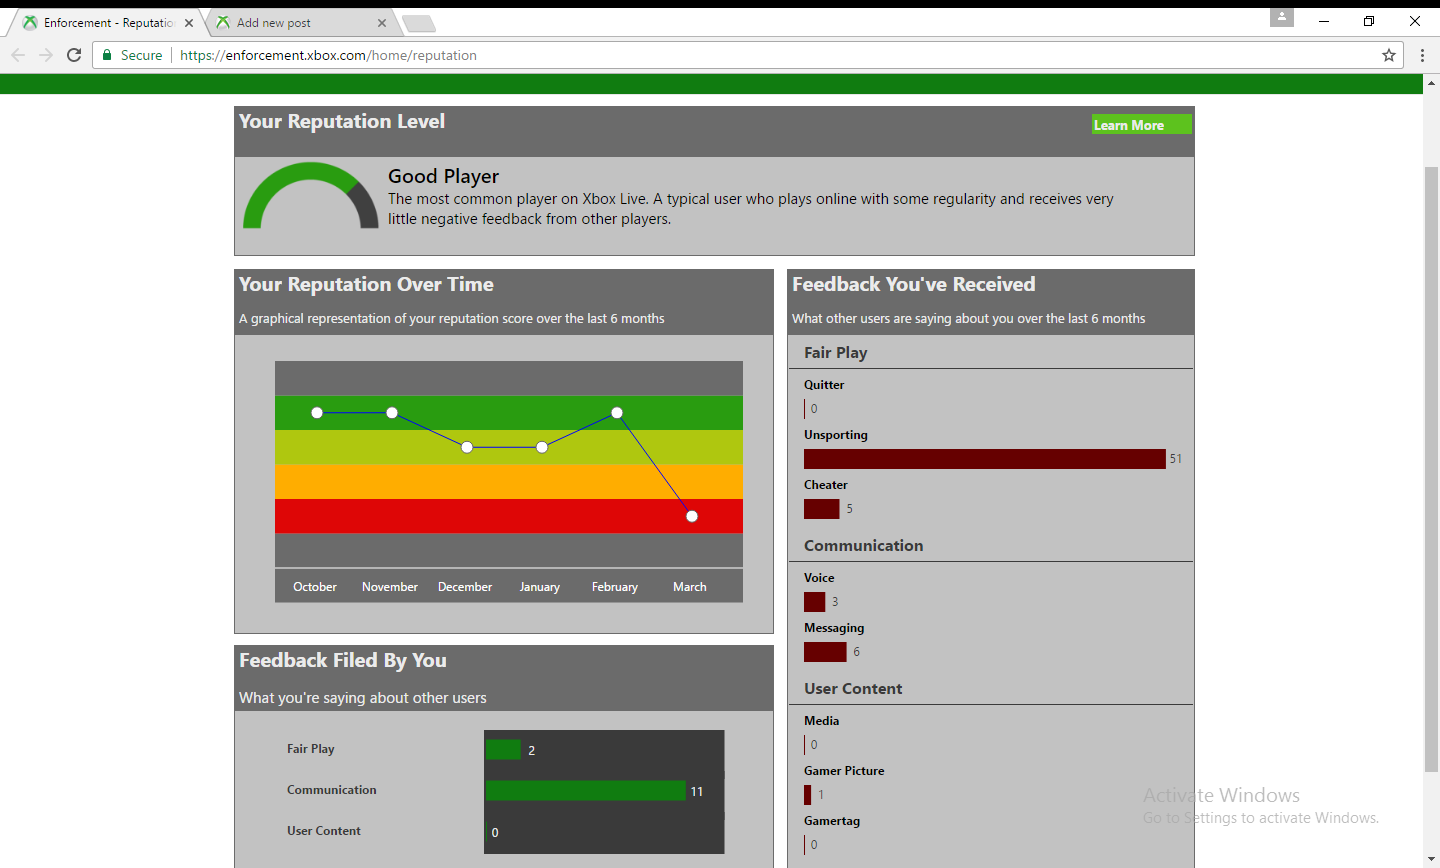Click the Fair Play filed feedback green bar

click(x=504, y=750)
